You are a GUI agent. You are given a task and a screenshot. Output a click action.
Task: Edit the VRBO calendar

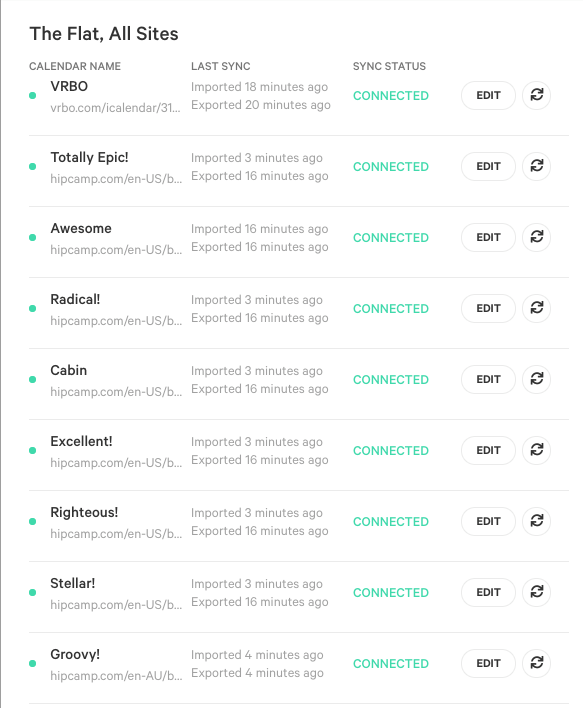point(488,95)
